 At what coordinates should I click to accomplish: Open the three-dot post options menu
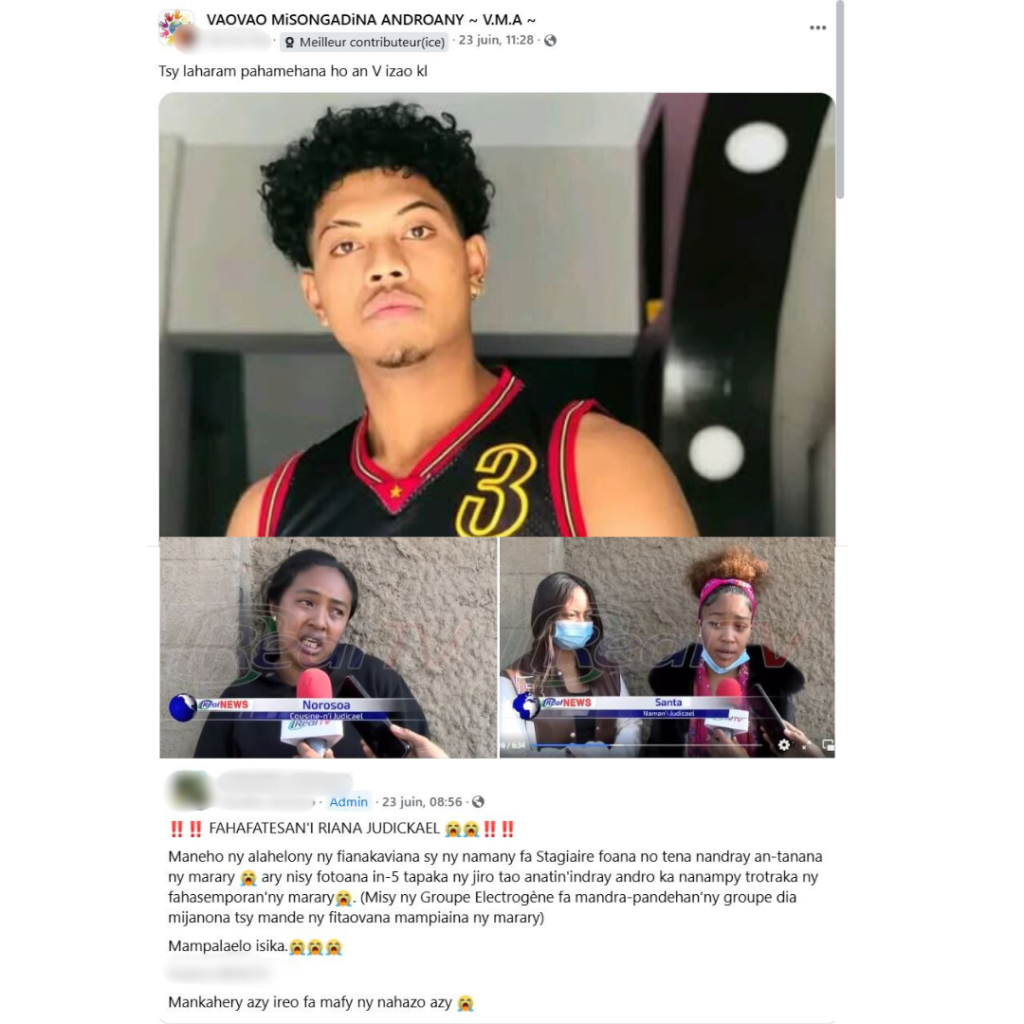click(x=818, y=27)
